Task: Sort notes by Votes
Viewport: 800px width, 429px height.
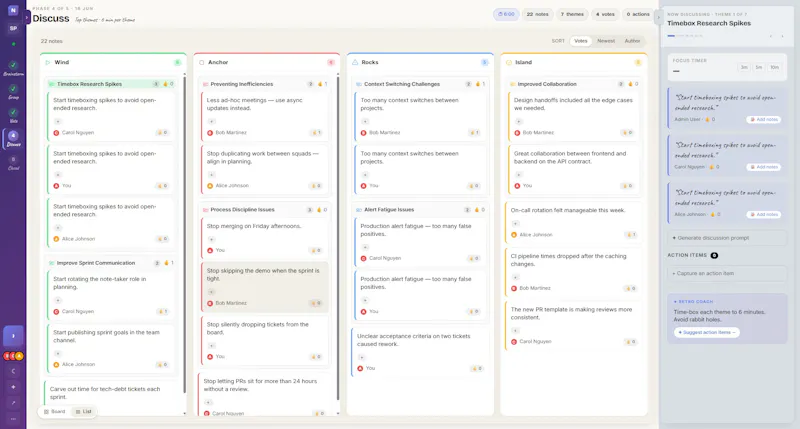Action: pos(581,41)
